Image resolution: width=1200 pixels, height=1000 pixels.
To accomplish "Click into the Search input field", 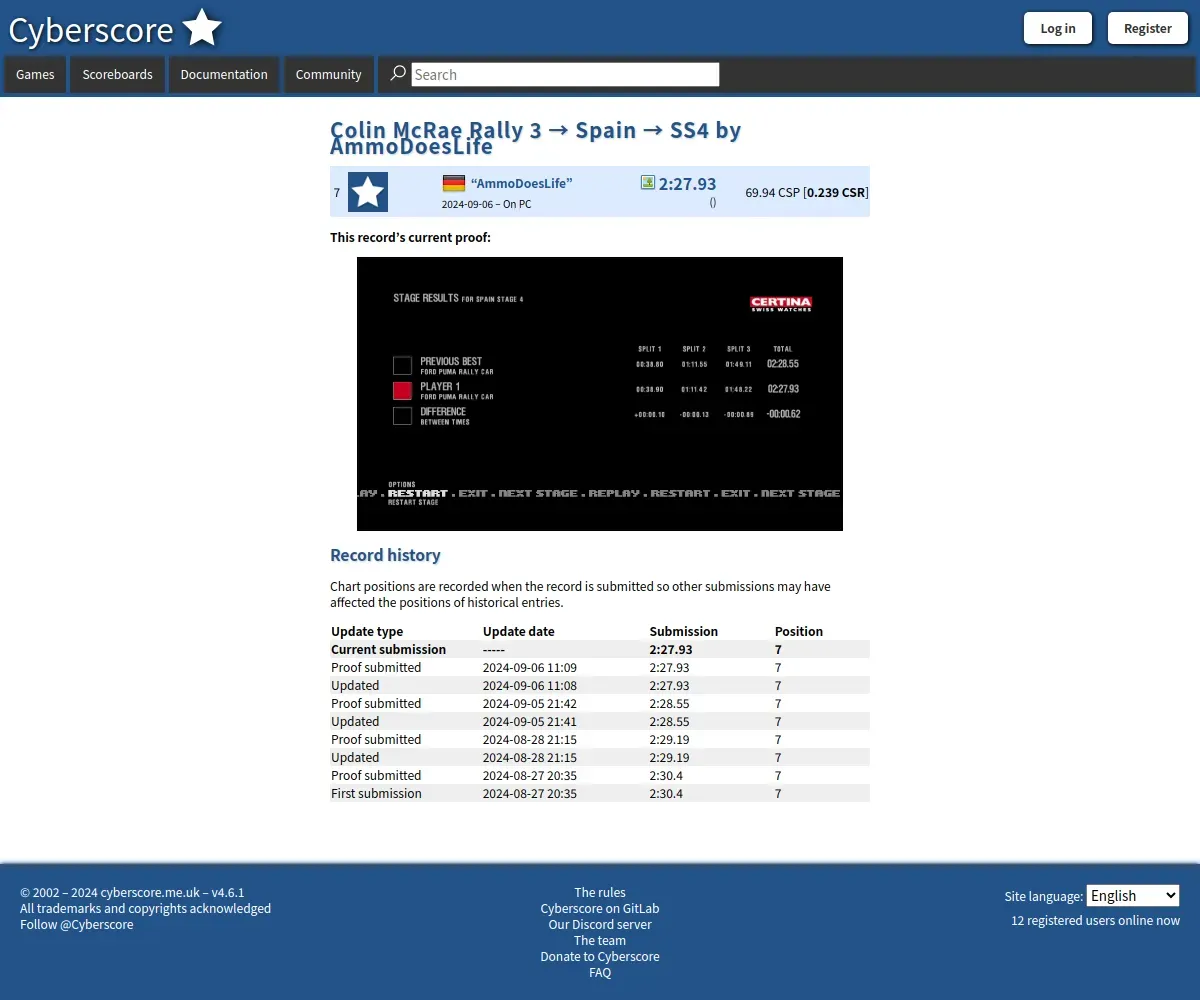I will (x=565, y=74).
